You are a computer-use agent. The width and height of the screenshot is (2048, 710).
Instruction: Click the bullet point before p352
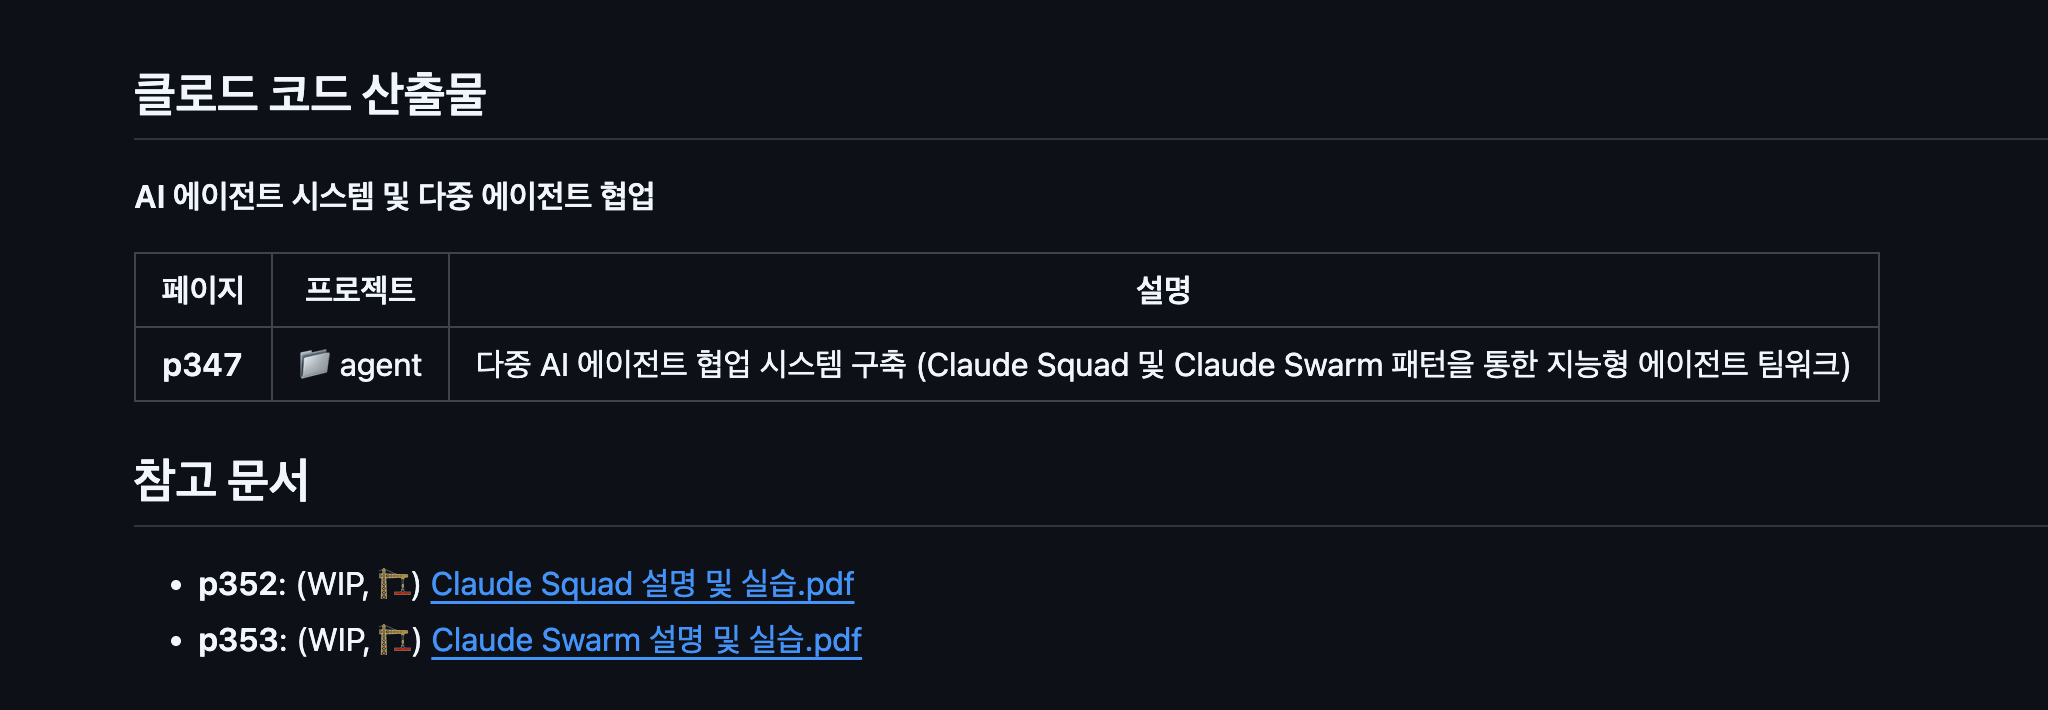(176, 585)
